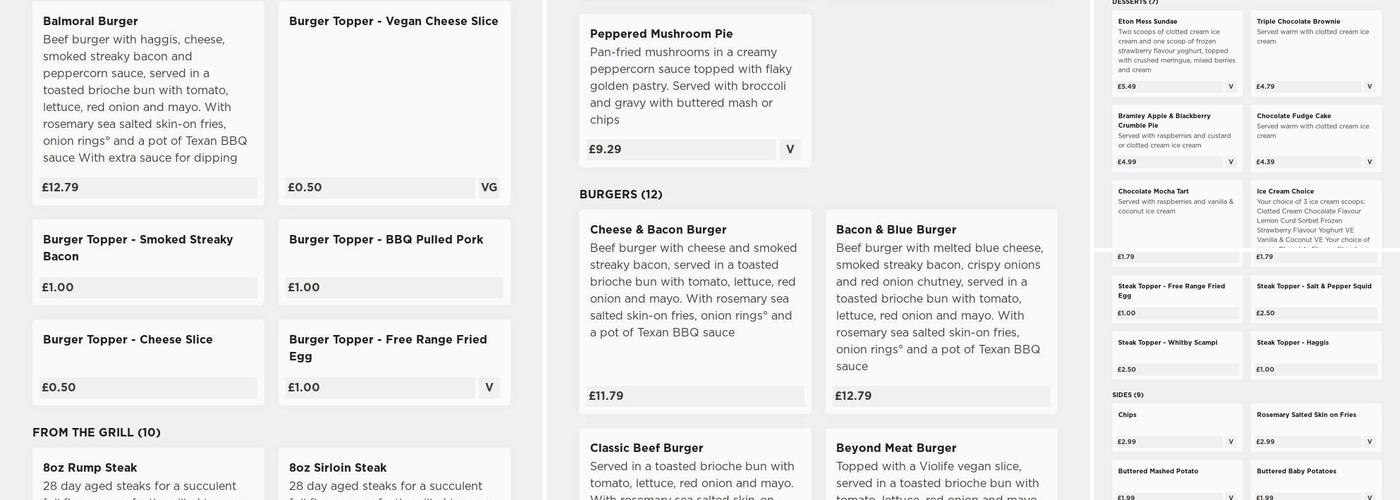
Task: Open the Burgers (12) section heading
Action: pos(621,194)
